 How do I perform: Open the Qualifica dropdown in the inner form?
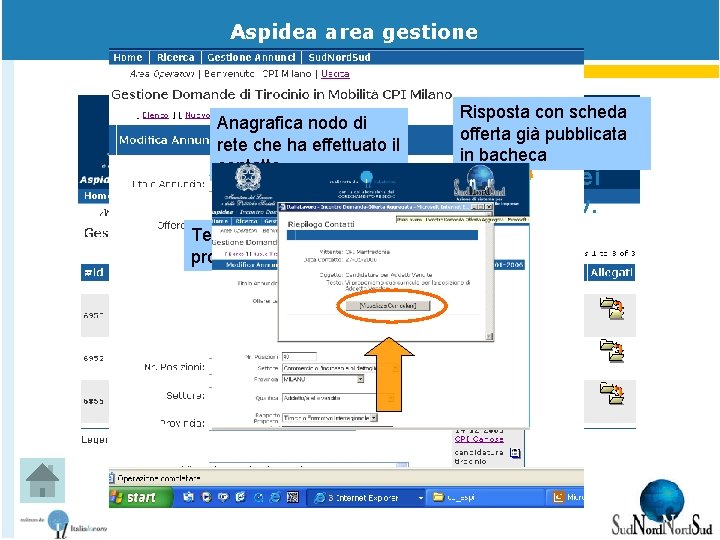339,398
